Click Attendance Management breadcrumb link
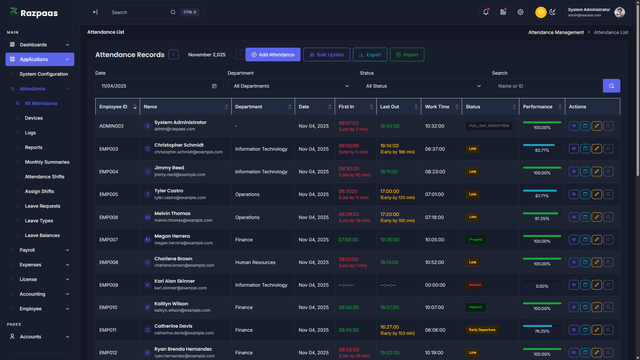The width and height of the screenshot is (640, 360). pyautogui.click(x=556, y=32)
